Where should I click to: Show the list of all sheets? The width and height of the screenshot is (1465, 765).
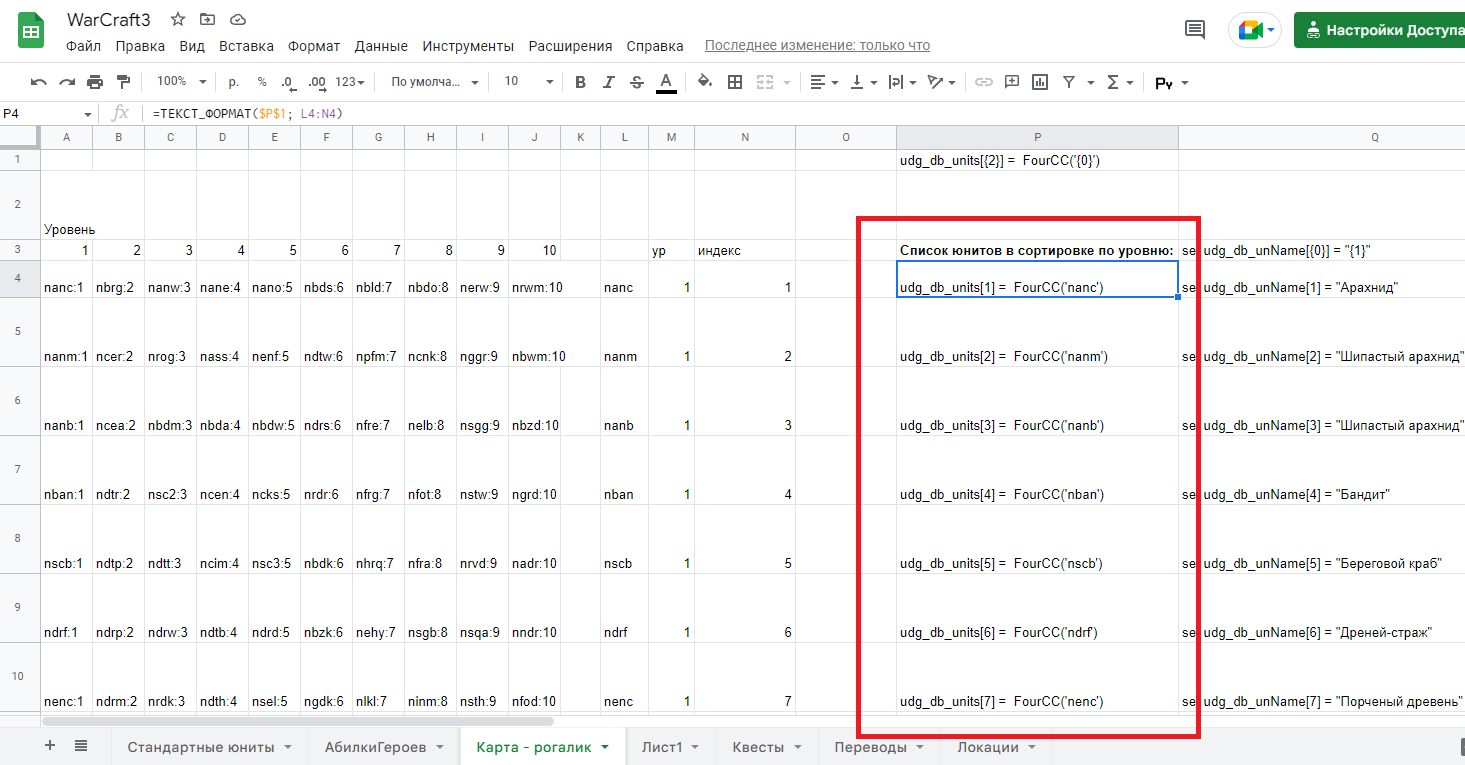coord(81,746)
